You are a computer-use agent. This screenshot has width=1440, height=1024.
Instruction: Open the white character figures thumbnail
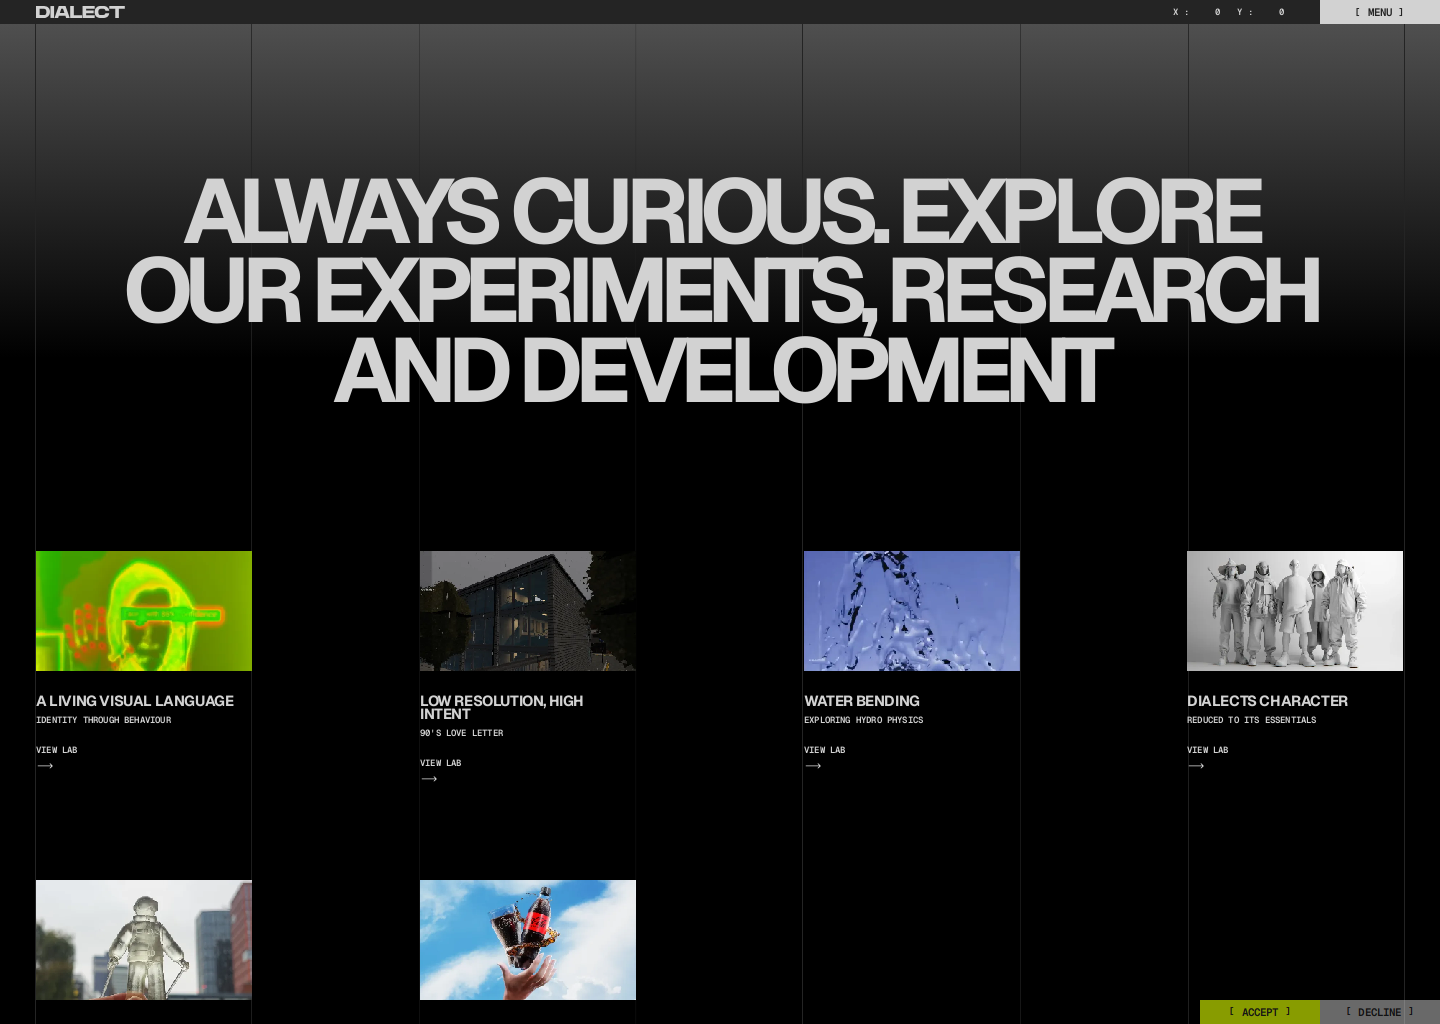point(1295,611)
